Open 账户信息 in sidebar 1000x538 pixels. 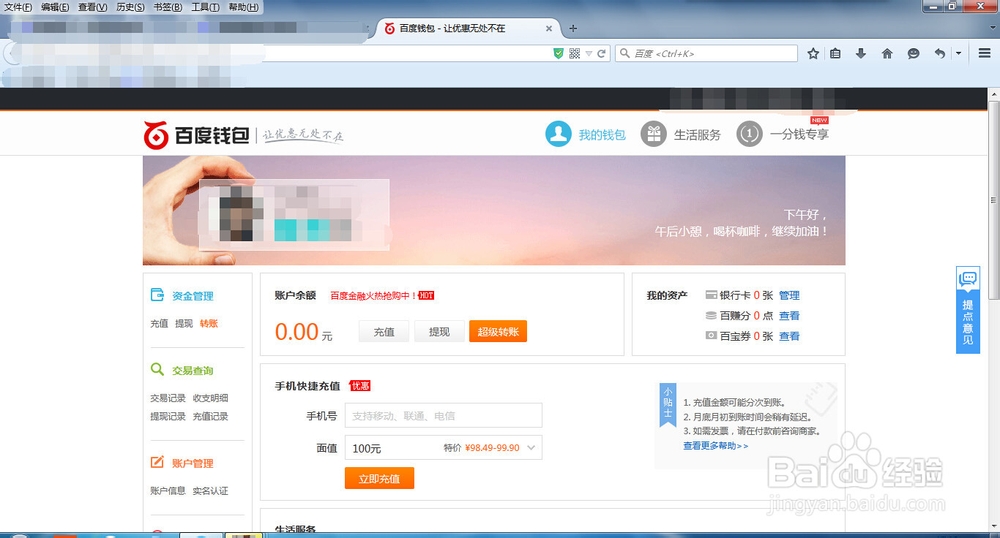(168, 490)
